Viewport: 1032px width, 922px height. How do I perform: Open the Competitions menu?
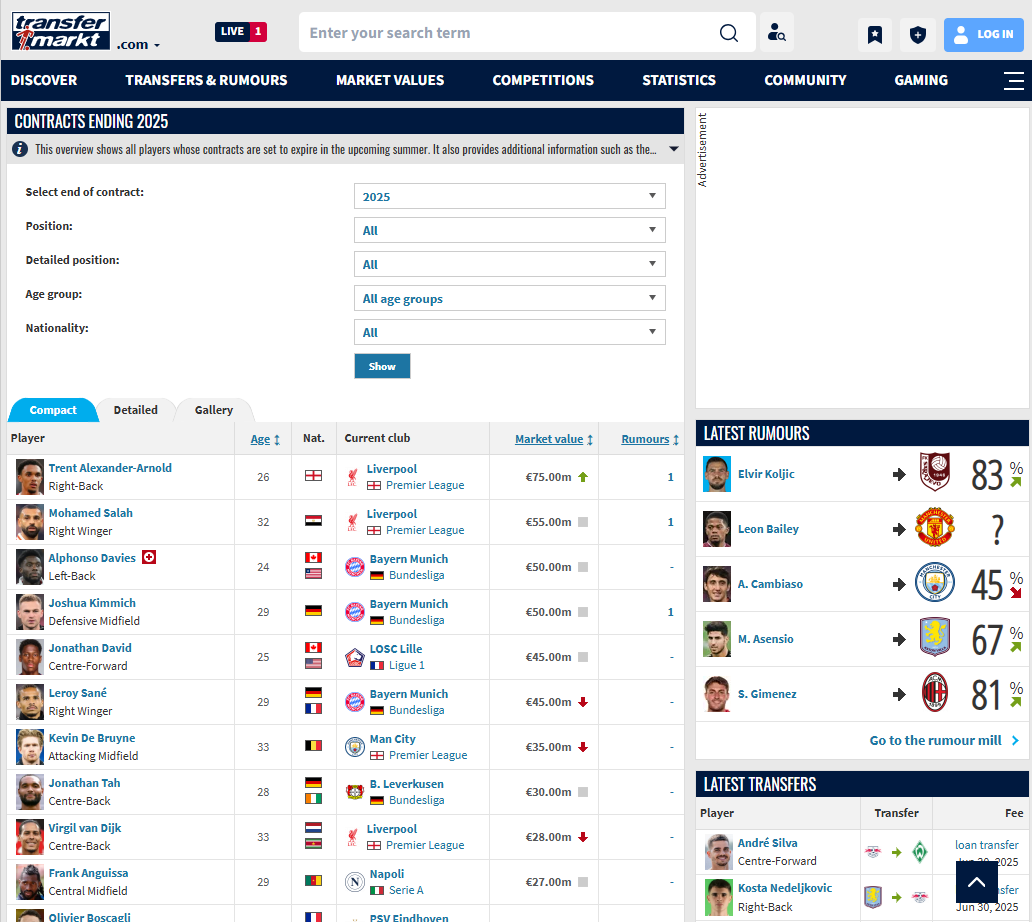(543, 80)
